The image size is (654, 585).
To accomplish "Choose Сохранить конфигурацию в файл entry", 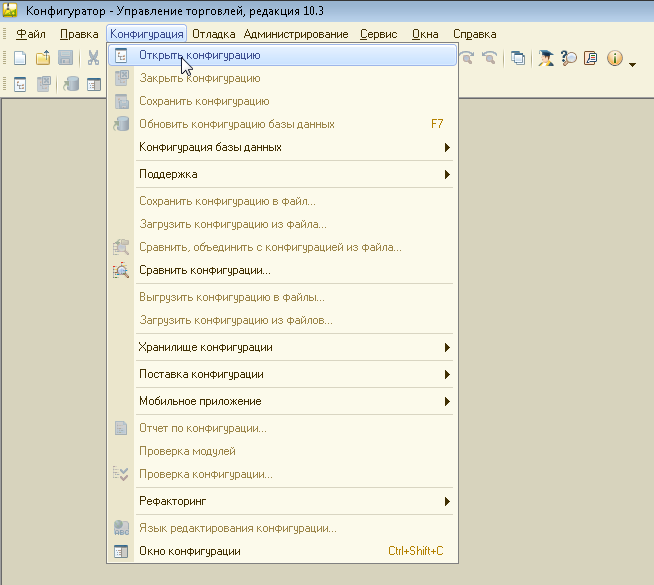I will click(x=282, y=201).
